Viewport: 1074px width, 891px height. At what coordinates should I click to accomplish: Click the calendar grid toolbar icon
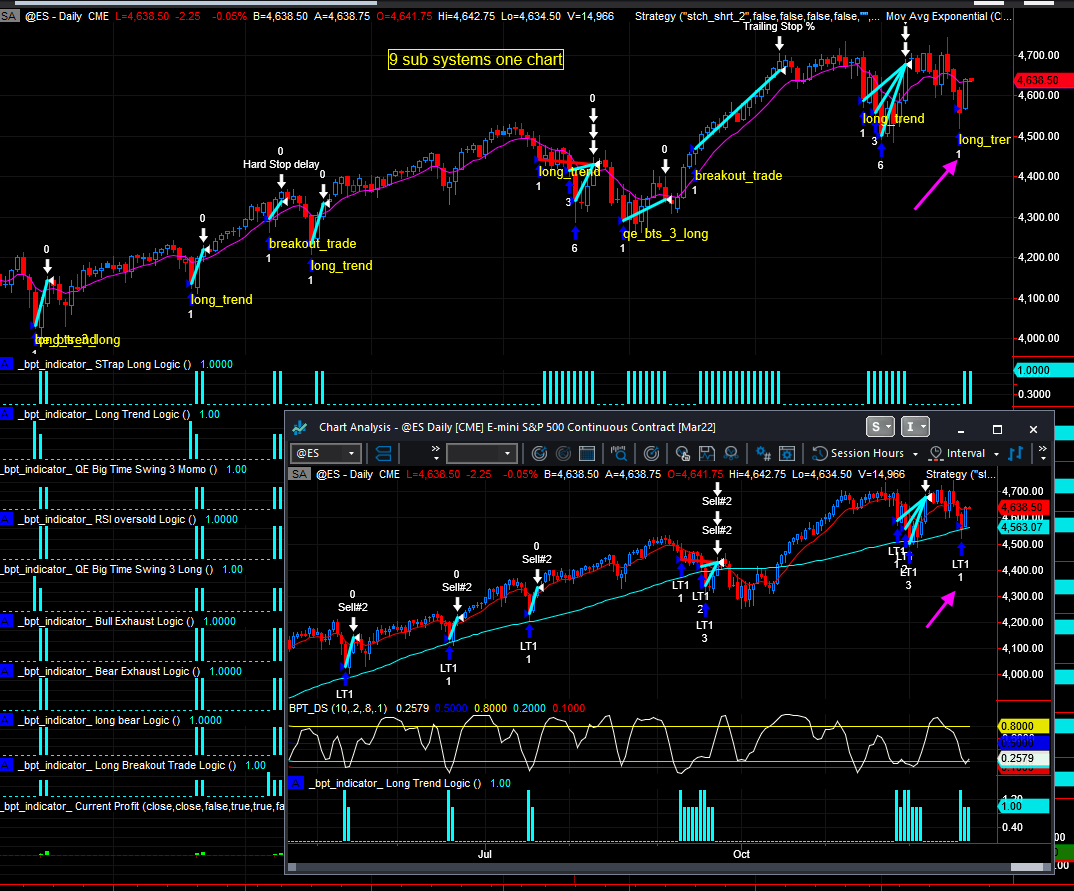[x=586, y=453]
